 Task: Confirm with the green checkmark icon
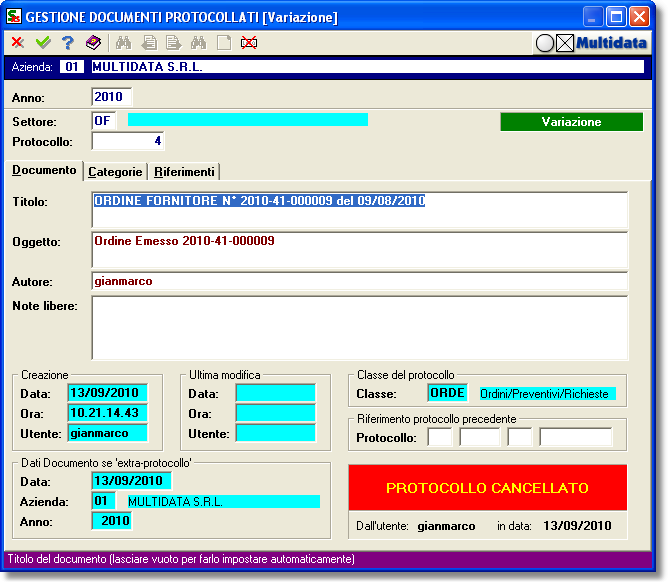coord(43,43)
